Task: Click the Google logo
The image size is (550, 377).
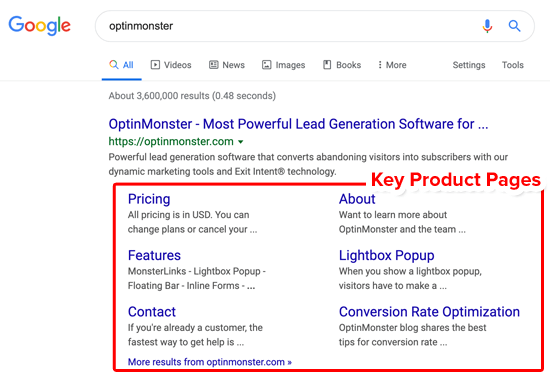Action: tap(40, 25)
